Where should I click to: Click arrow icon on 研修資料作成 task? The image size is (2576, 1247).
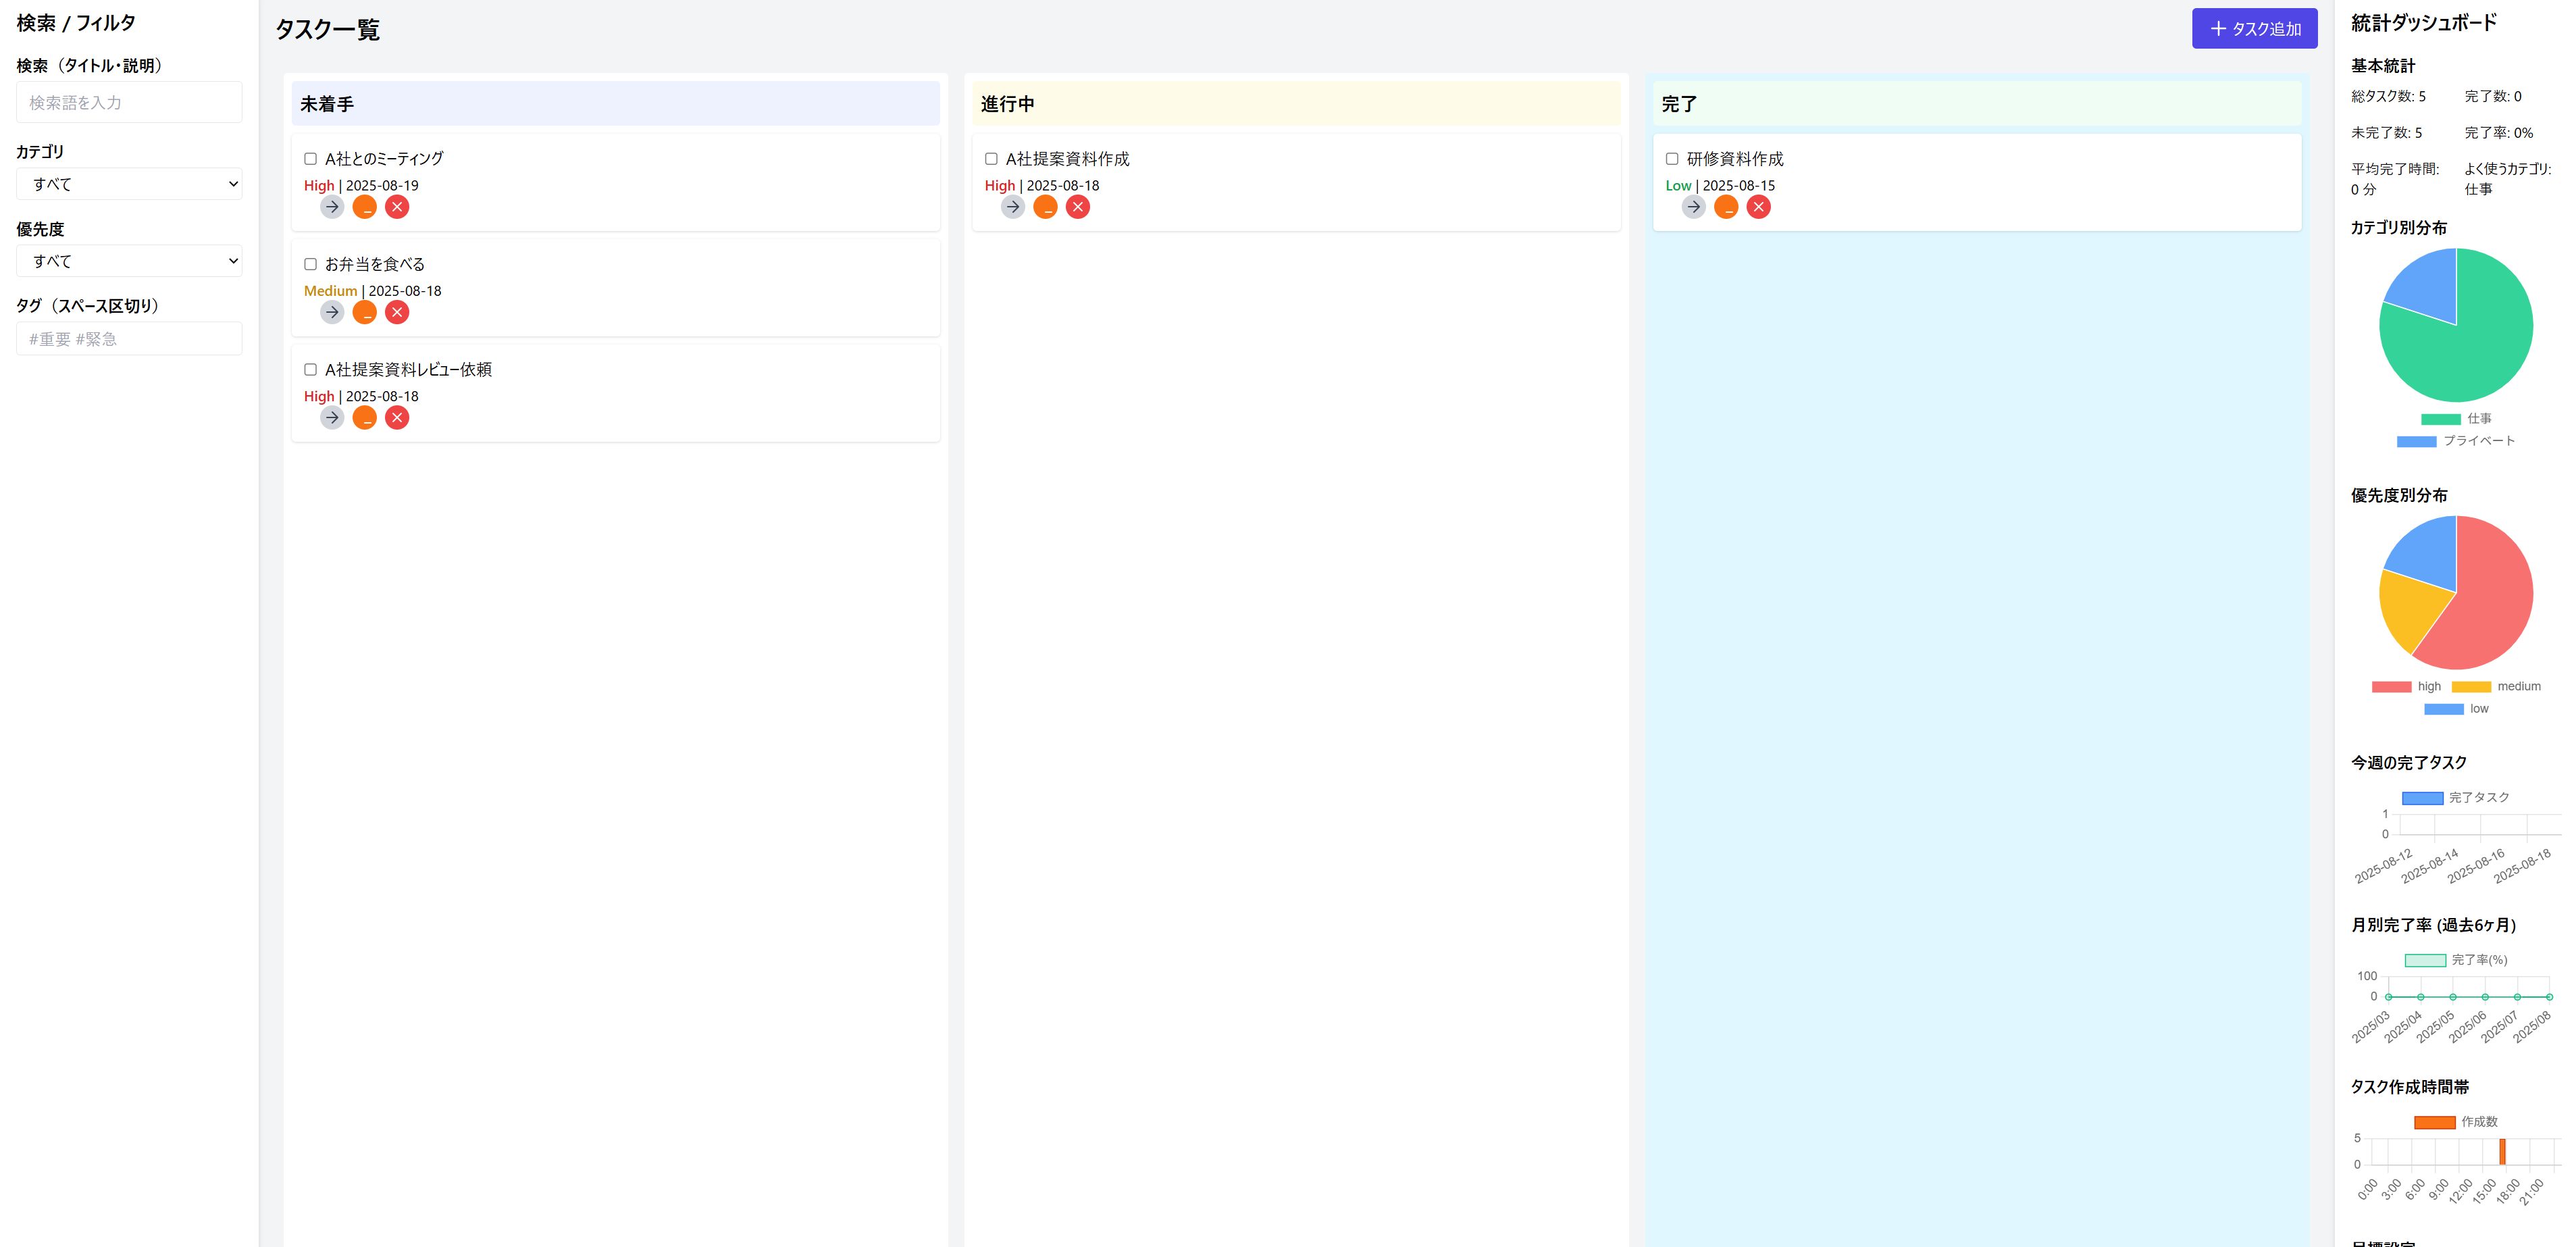pos(1693,207)
